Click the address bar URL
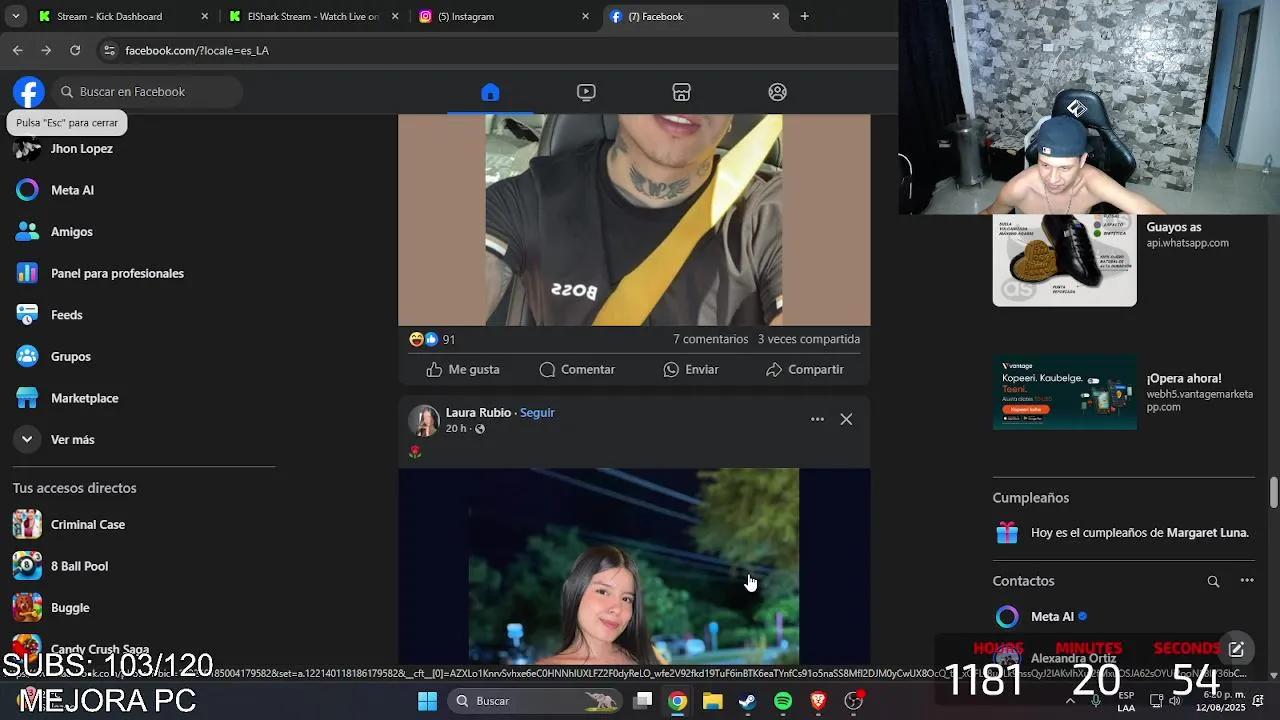1280x720 pixels. pos(197,50)
